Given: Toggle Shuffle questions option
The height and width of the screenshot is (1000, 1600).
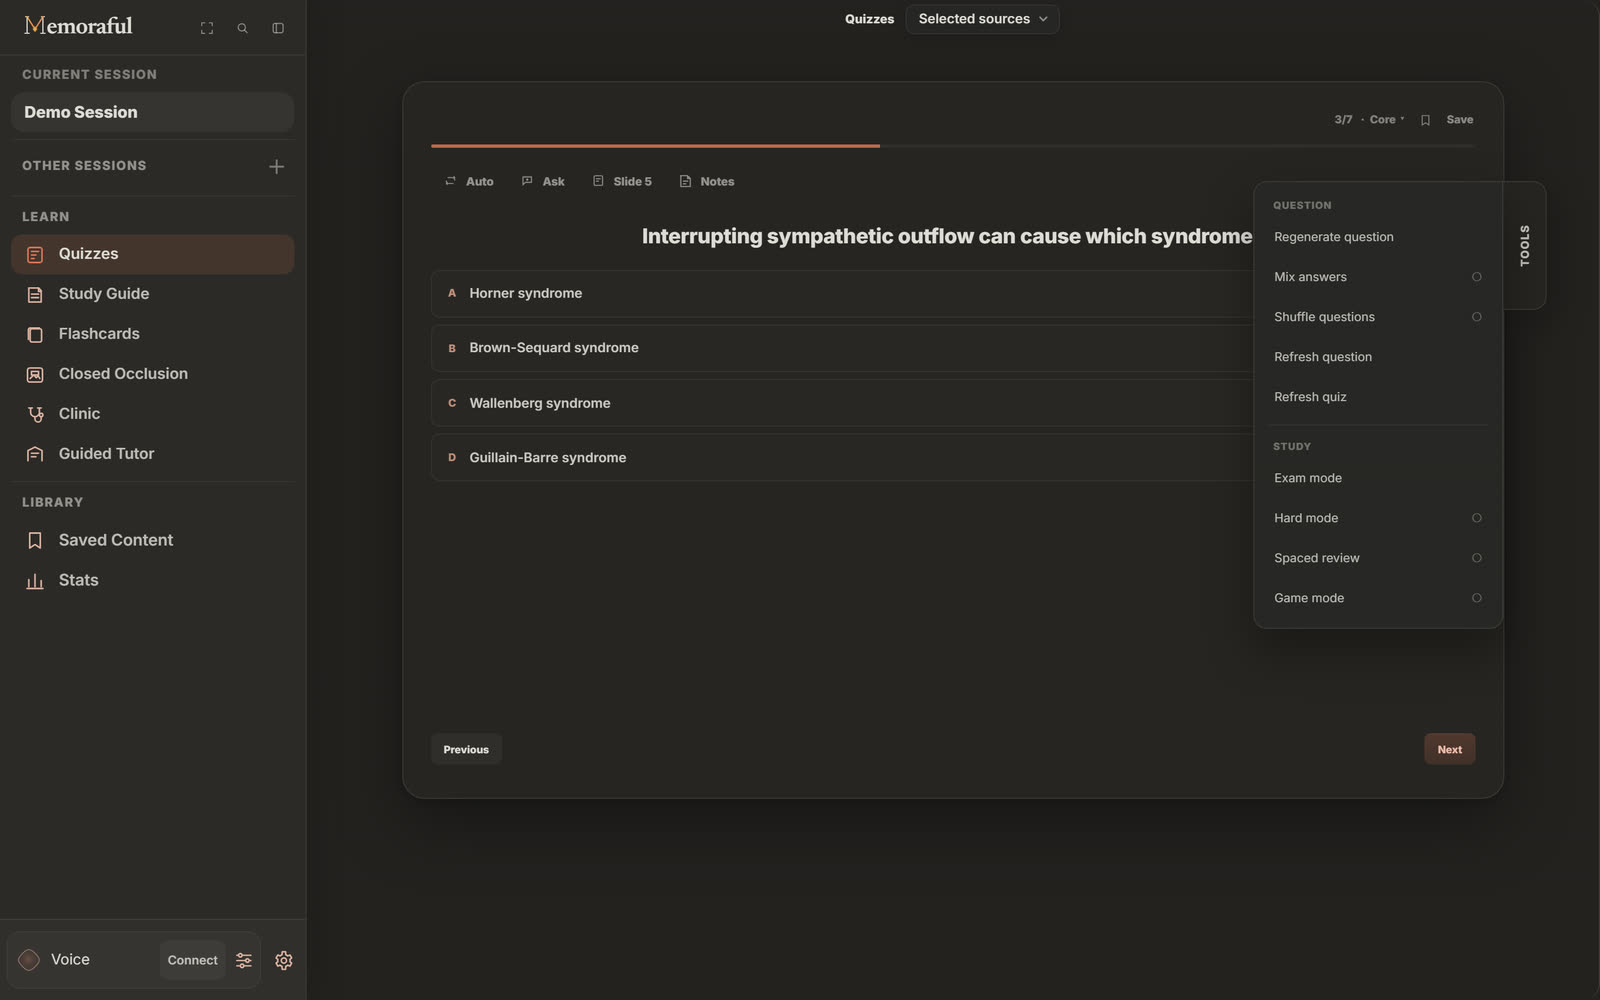Looking at the screenshot, I should point(1476,317).
